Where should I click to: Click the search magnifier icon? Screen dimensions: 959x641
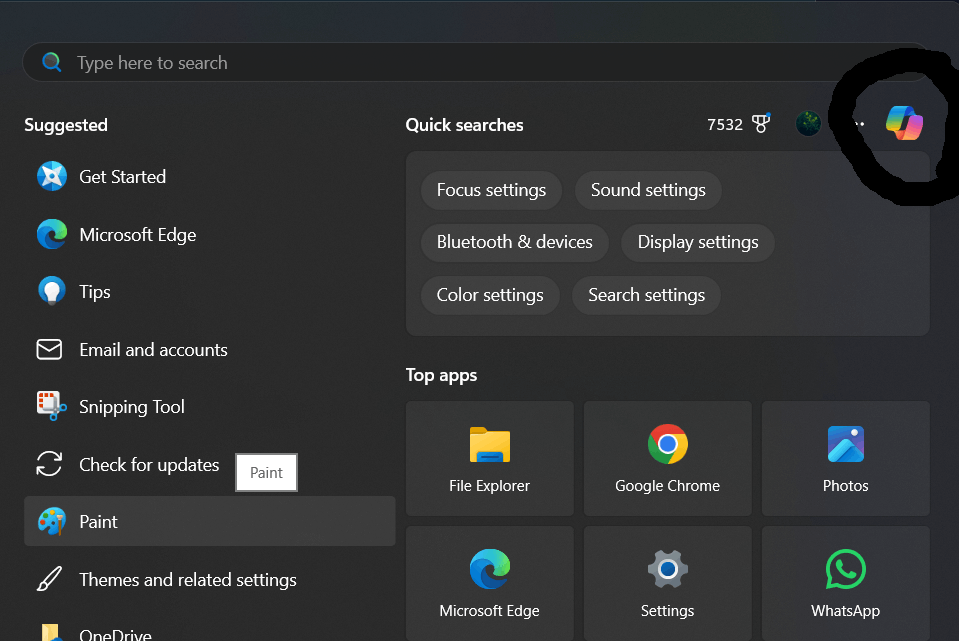pos(51,62)
